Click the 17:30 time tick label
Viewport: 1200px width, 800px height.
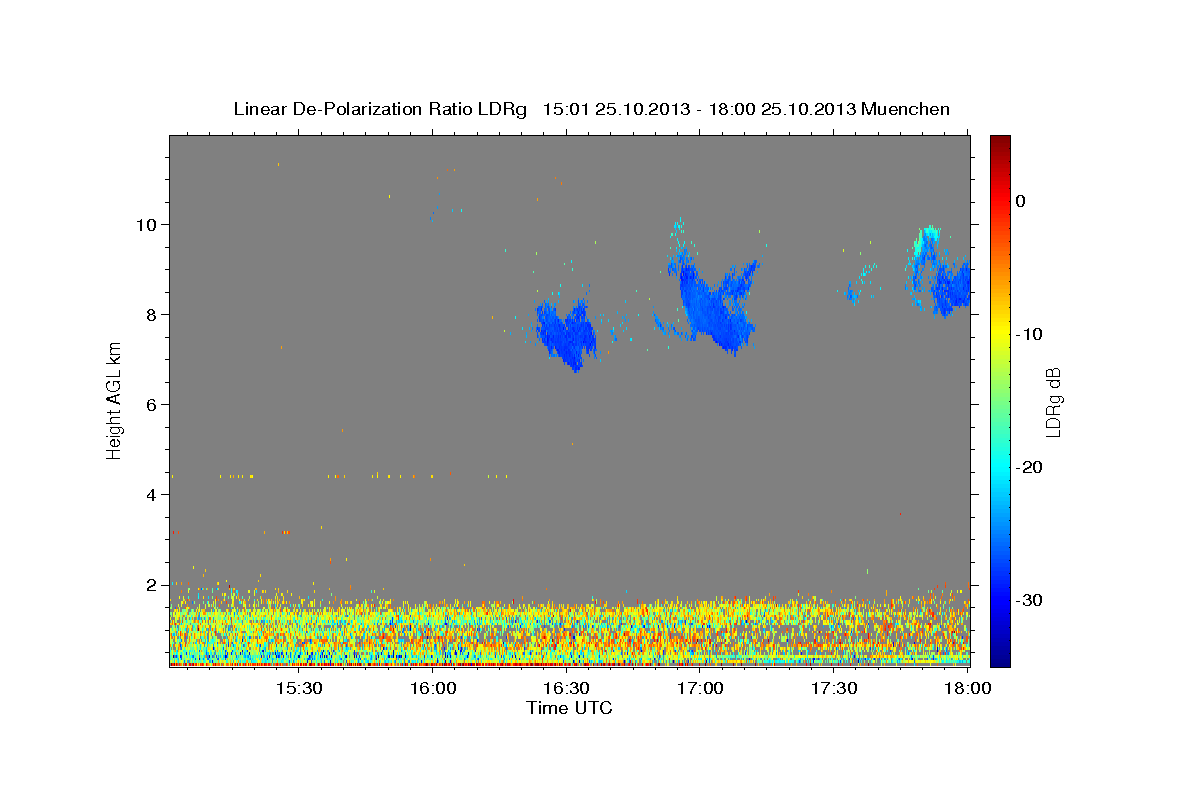[835, 689]
